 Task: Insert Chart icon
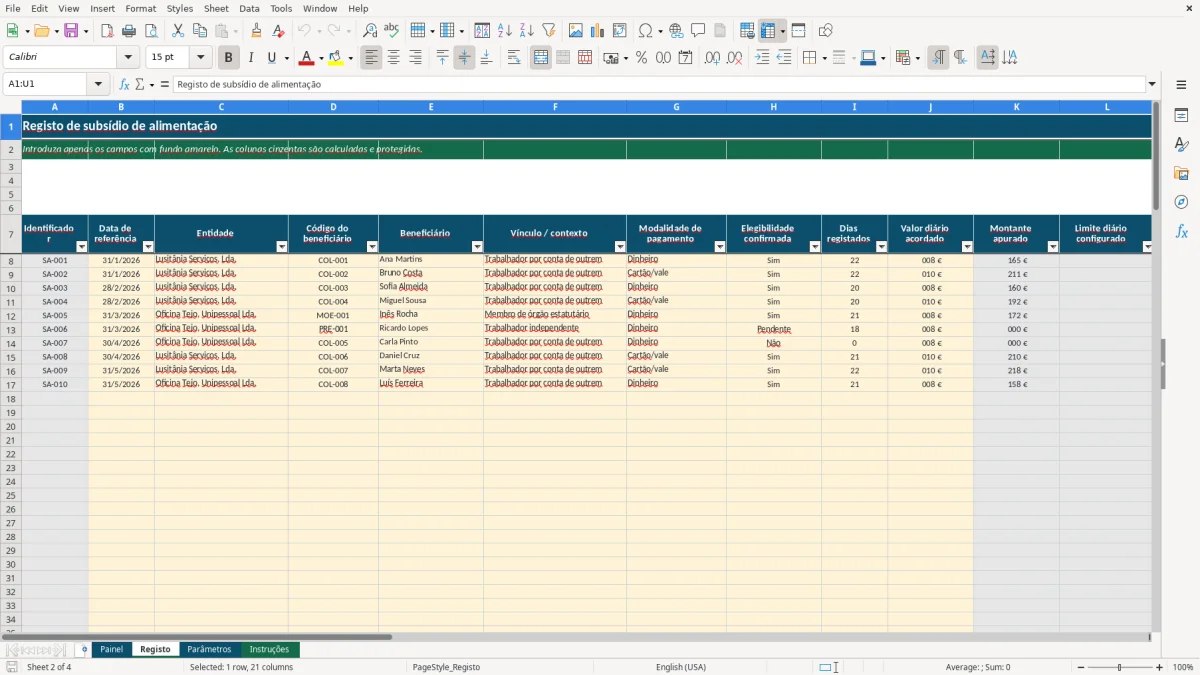[x=598, y=31]
